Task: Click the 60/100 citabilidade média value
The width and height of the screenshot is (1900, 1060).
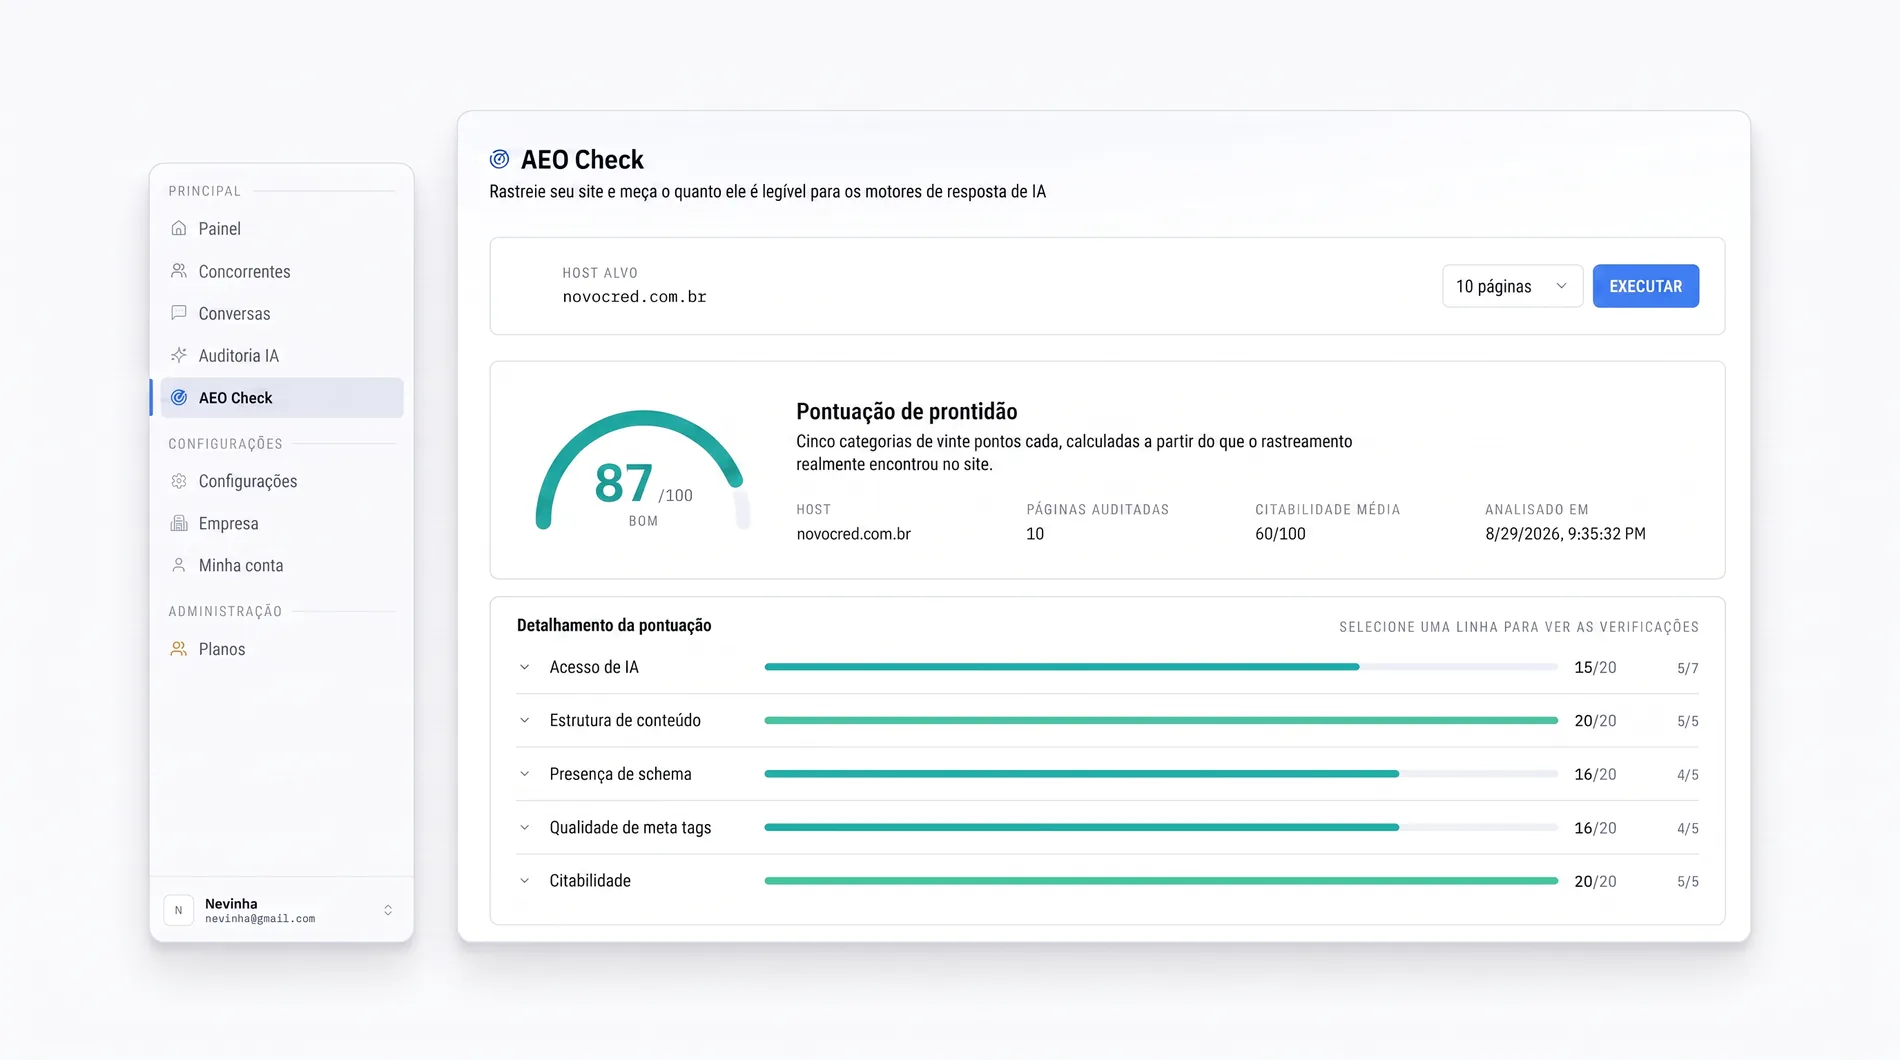Action: tap(1280, 534)
